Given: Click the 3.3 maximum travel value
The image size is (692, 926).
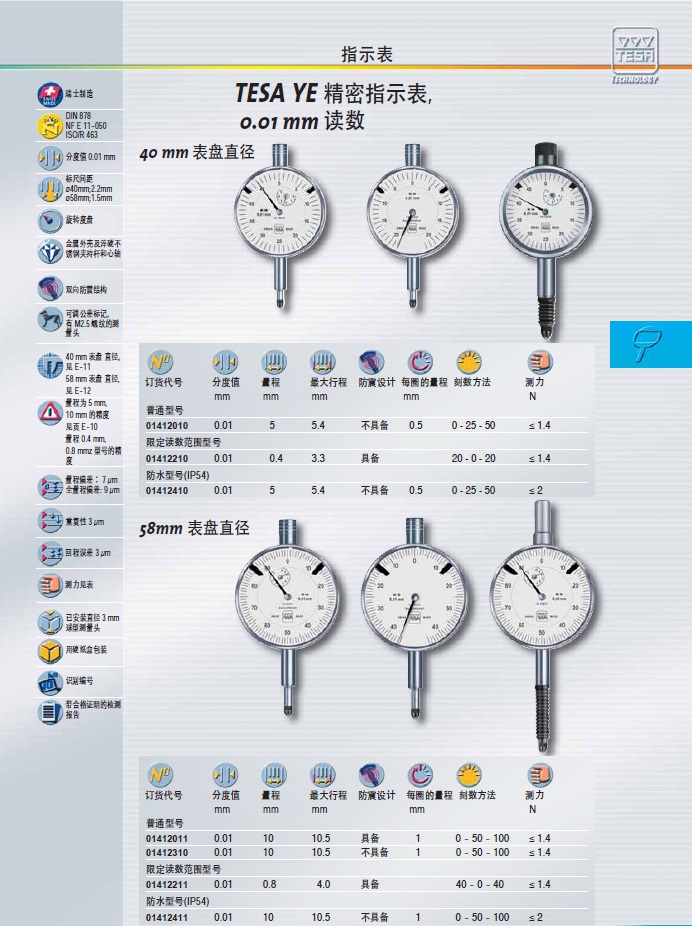Looking at the screenshot, I should (x=318, y=458).
